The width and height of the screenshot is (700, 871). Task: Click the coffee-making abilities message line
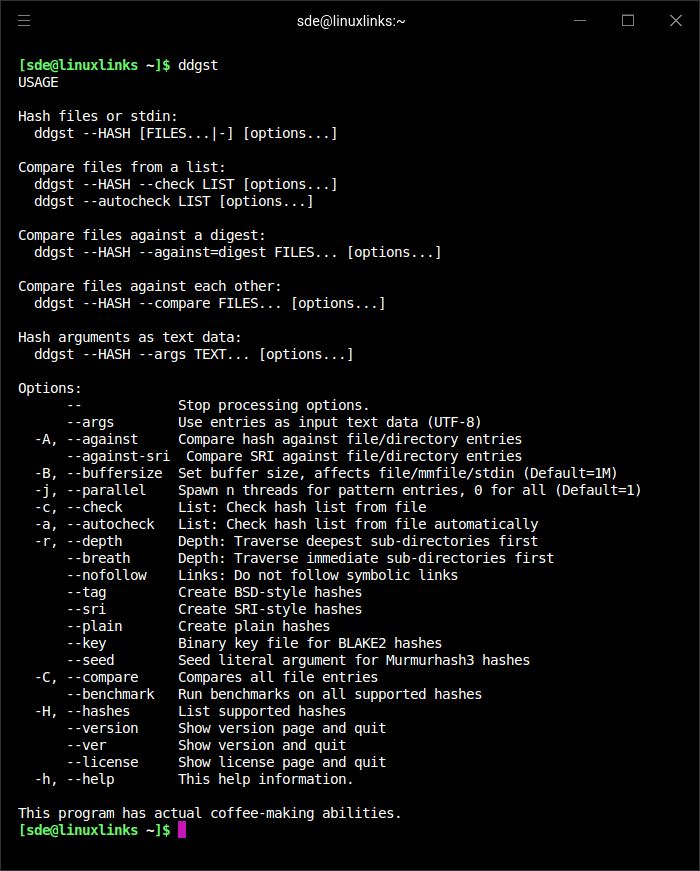[x=209, y=813]
